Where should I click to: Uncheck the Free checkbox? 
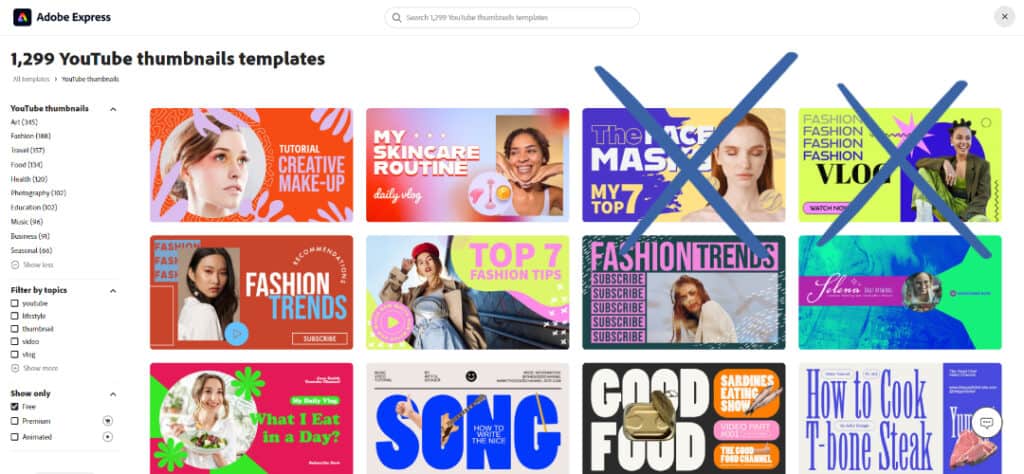15,407
